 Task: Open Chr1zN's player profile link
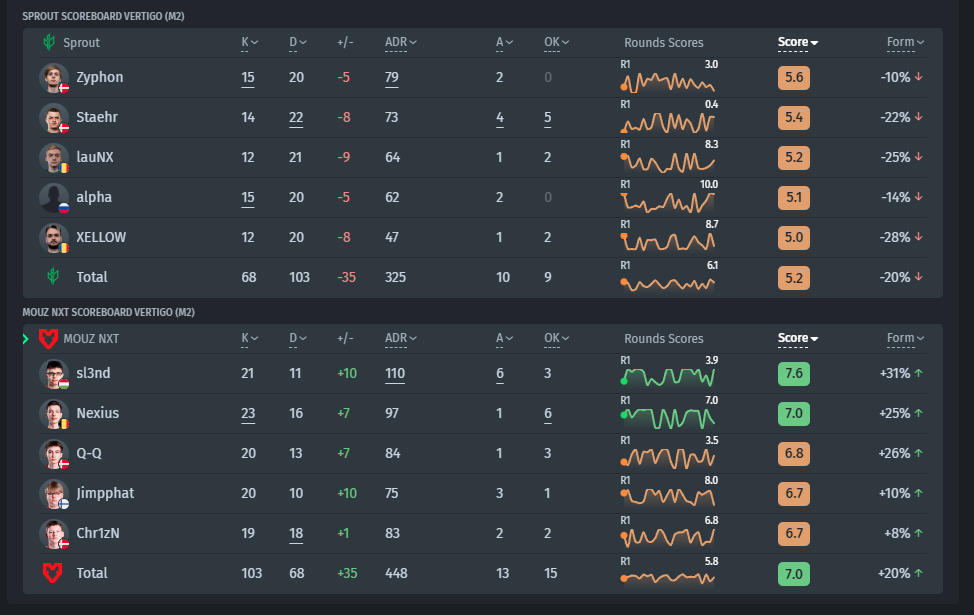pyautogui.click(x=98, y=533)
